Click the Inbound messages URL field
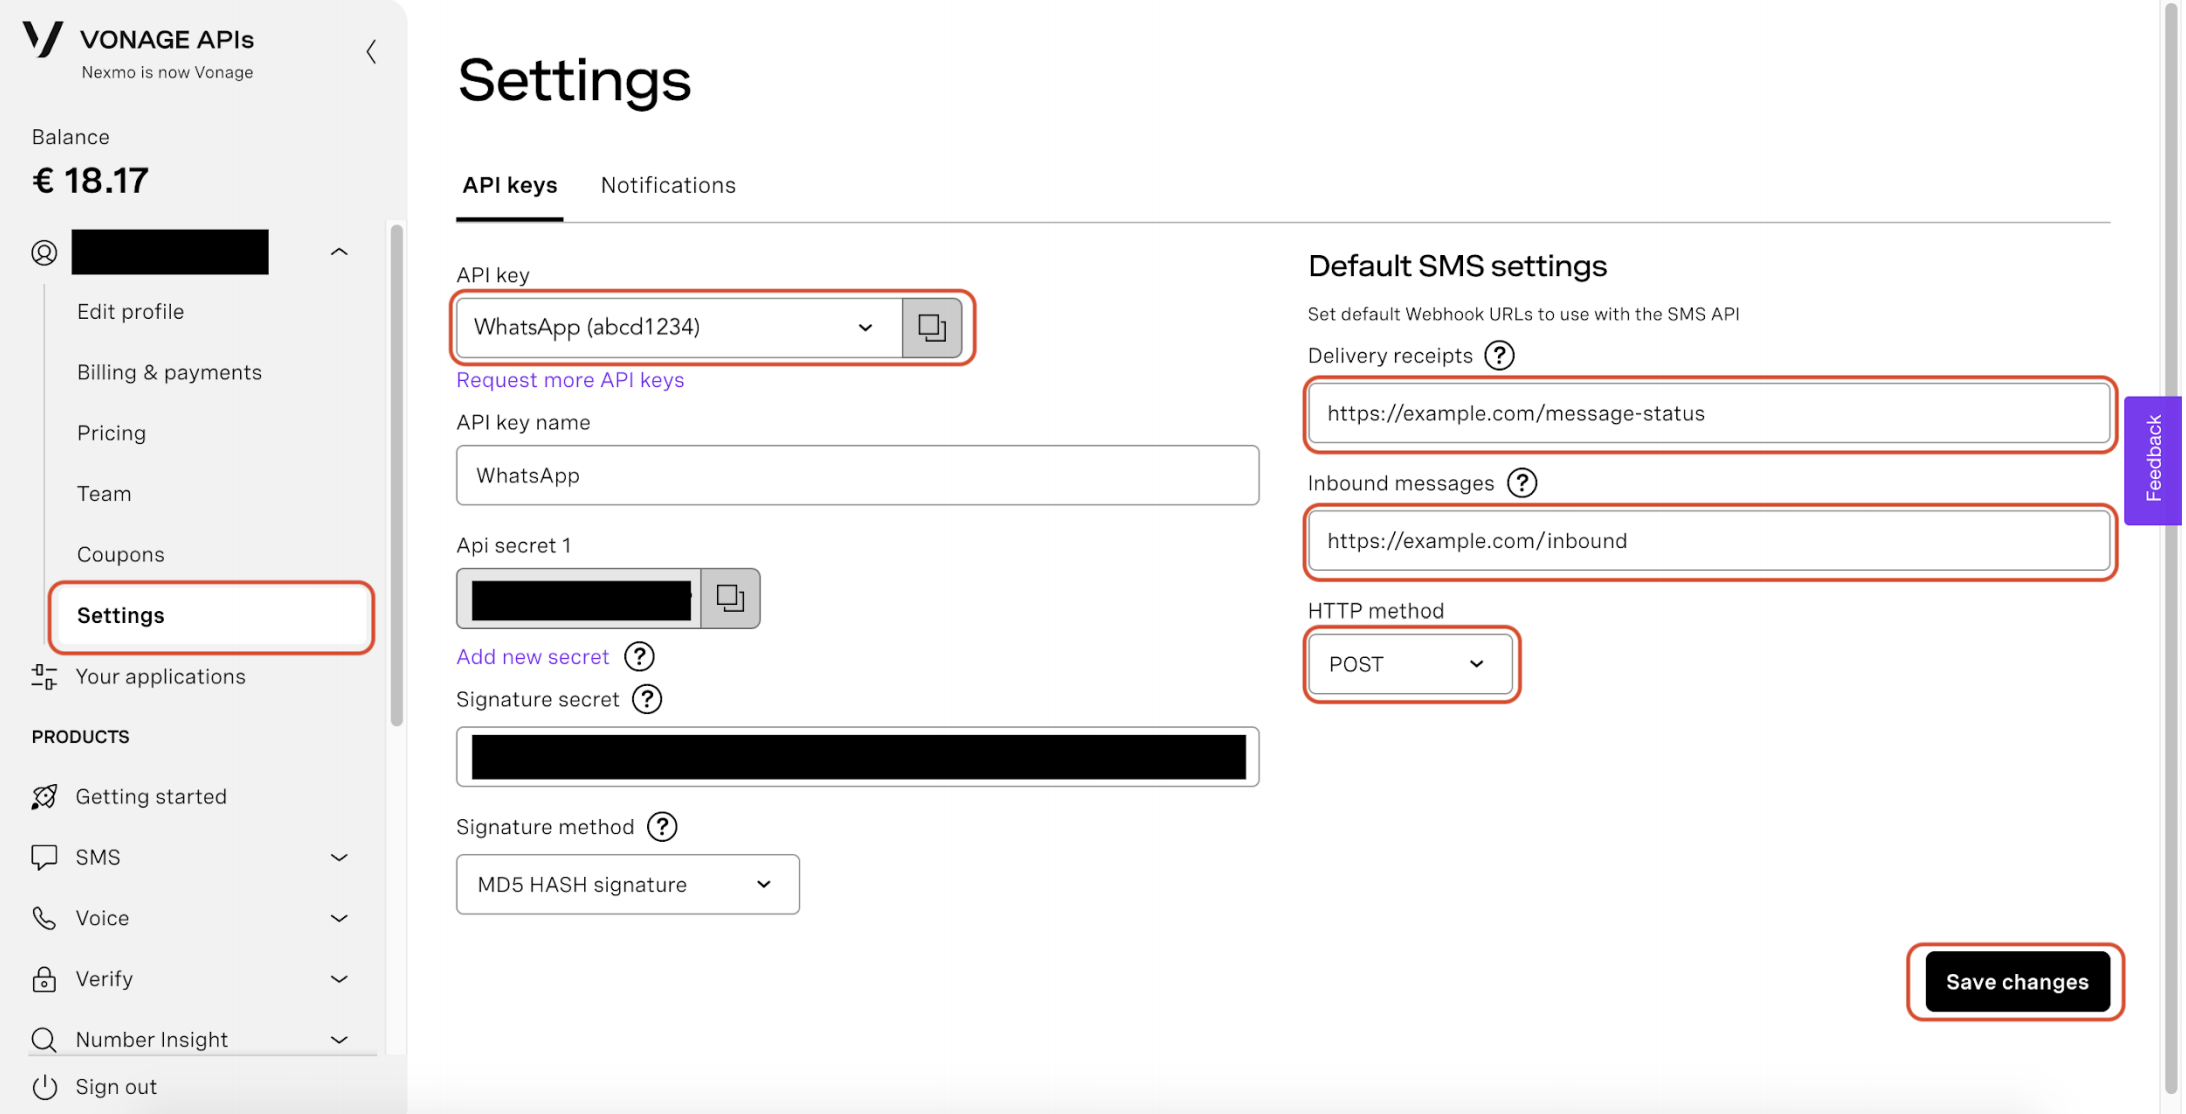 [x=1709, y=541]
